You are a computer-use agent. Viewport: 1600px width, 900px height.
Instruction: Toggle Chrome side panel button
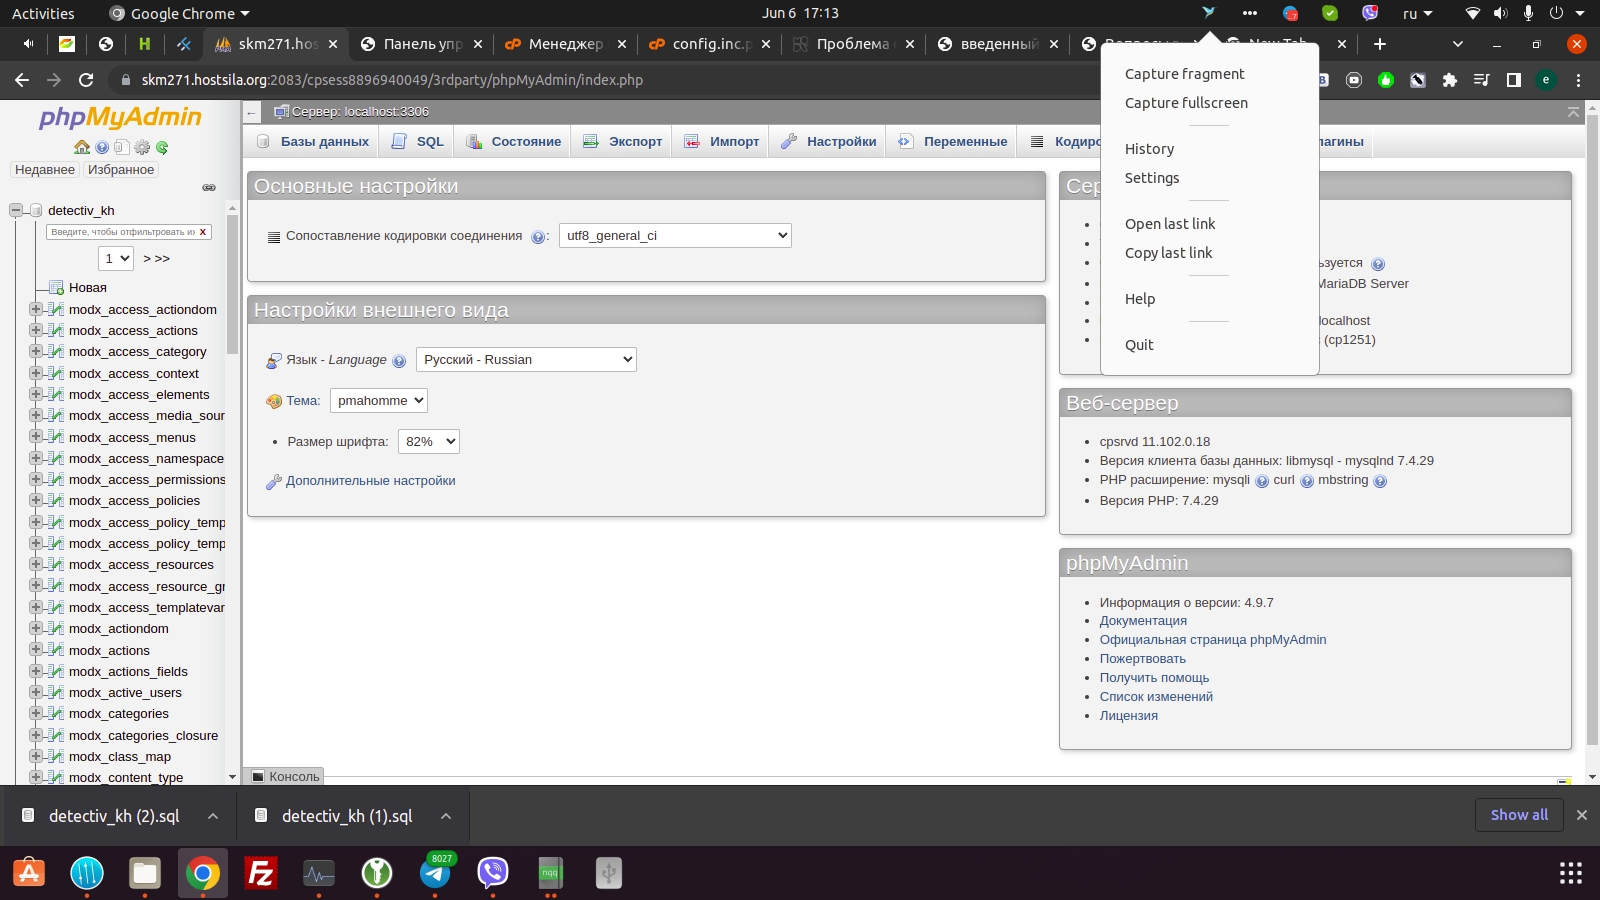1514,80
